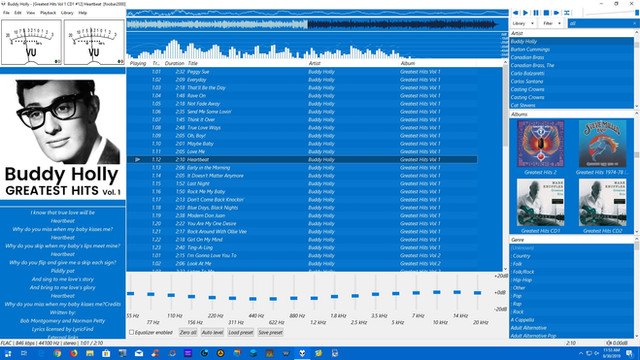The width and height of the screenshot is (640, 360).
Task: Click the Previous track playback button
Action: pyautogui.click(x=516, y=13)
